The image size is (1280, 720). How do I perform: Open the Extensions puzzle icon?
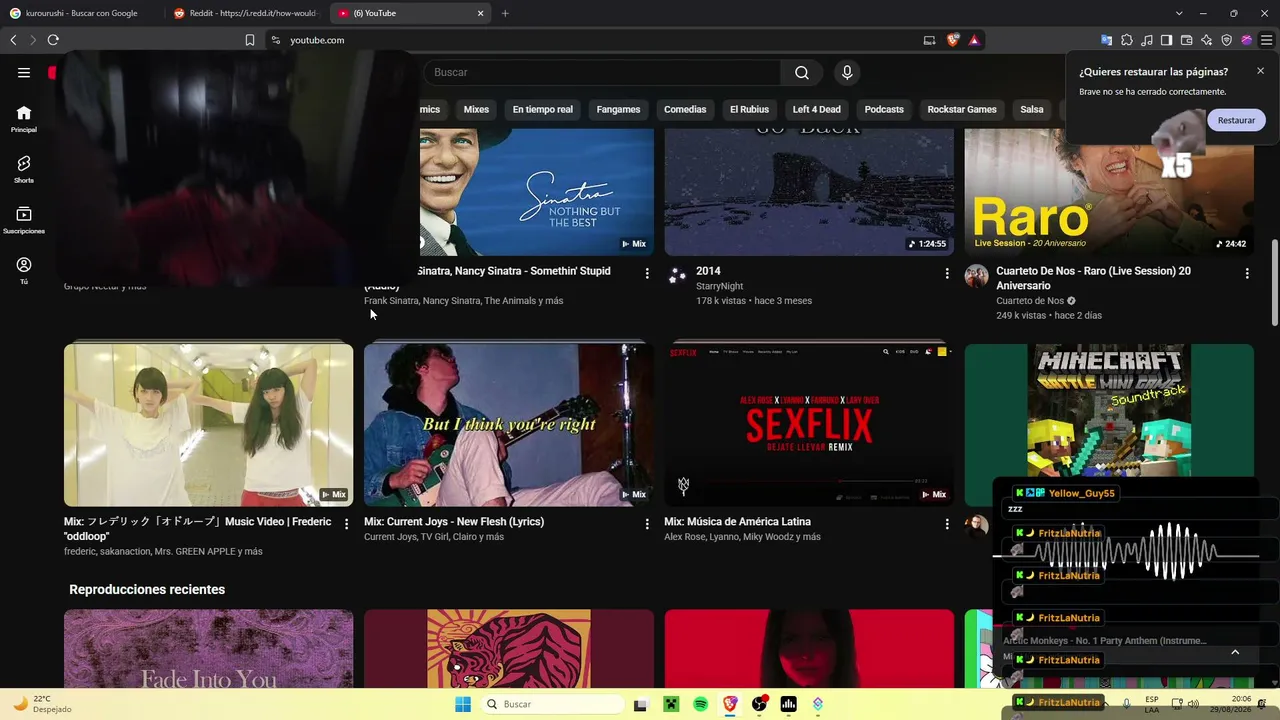1127,40
